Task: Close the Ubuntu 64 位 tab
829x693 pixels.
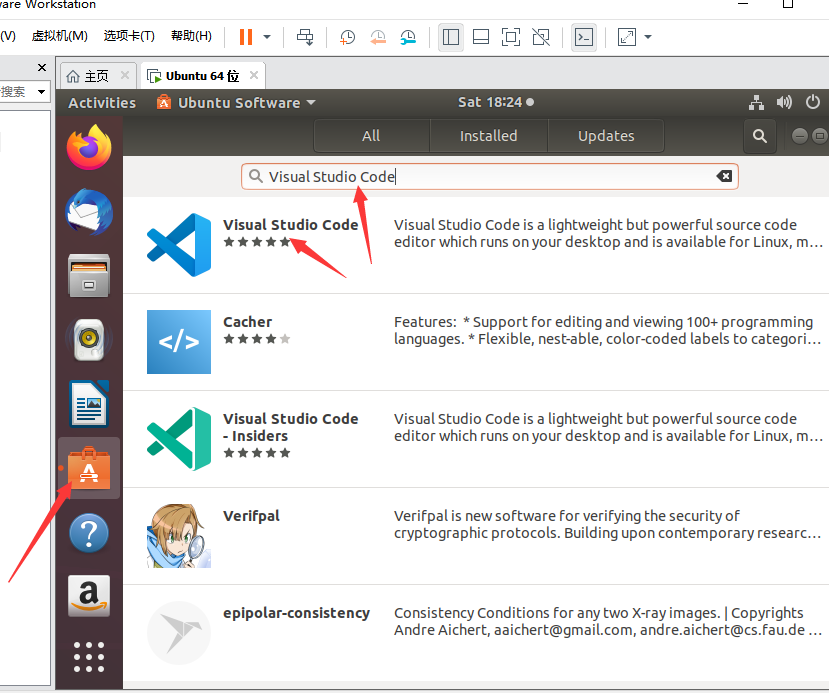Action: pos(254,75)
